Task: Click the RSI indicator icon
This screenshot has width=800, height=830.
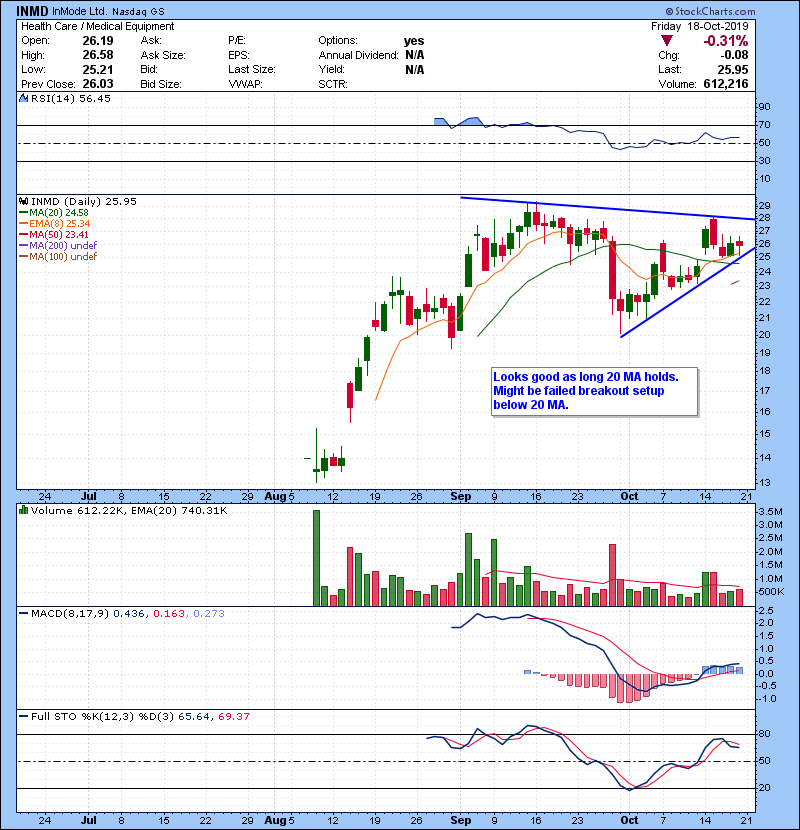Action: pyautogui.click(x=23, y=98)
